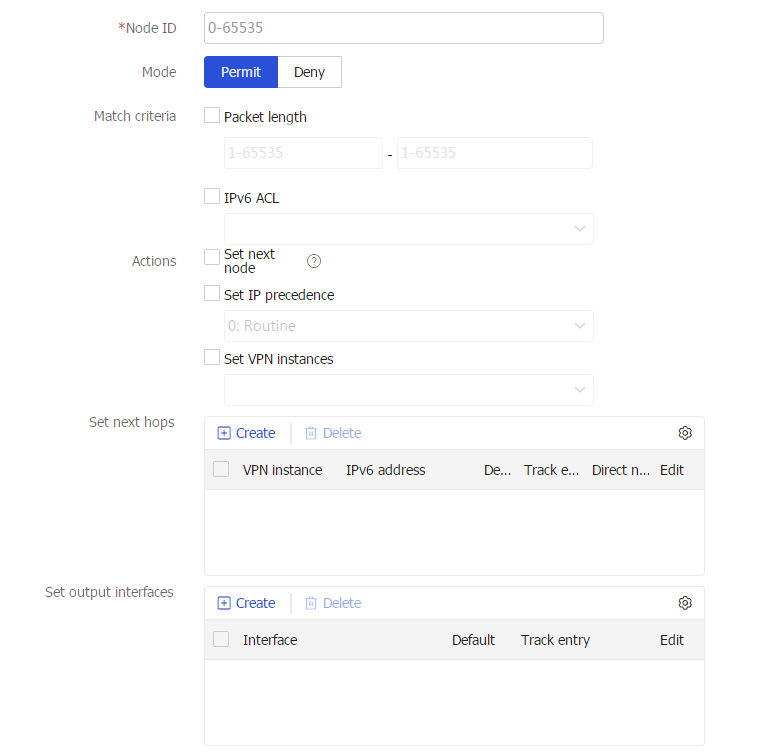Check the Set IP precedence option
759x752 pixels.
pyautogui.click(x=212, y=293)
